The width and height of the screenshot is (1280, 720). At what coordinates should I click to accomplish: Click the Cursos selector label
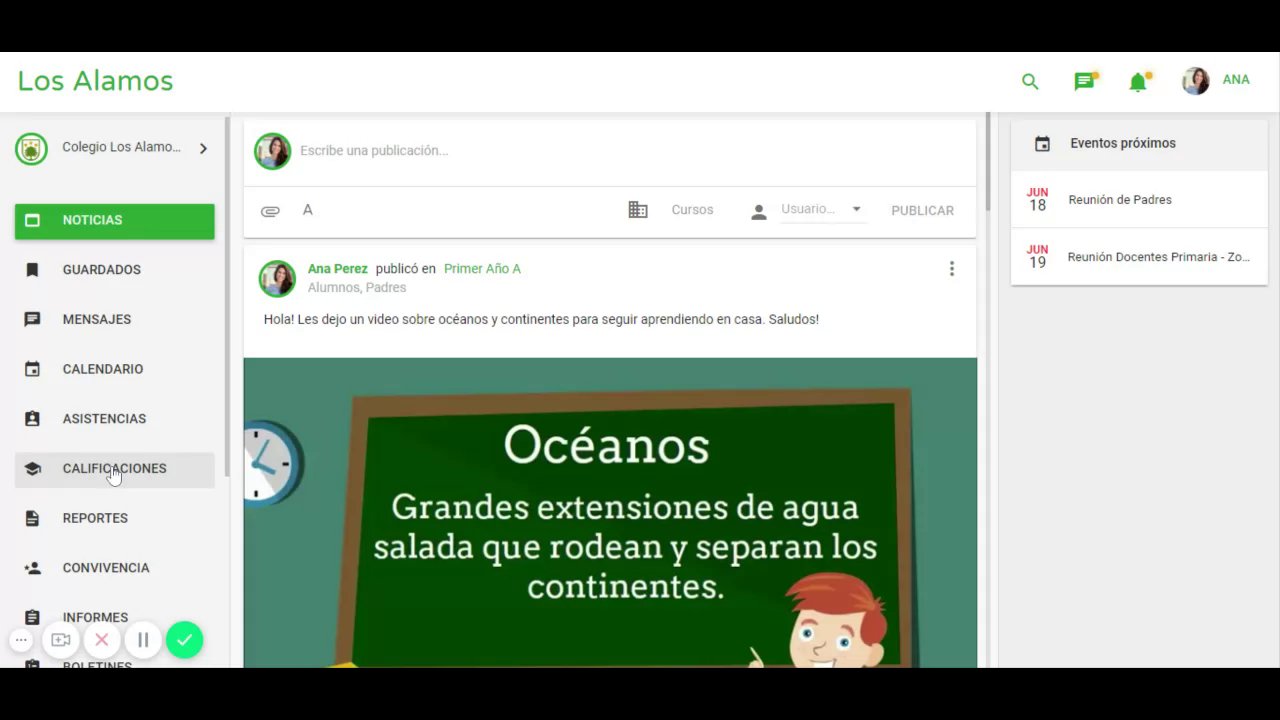coord(692,210)
